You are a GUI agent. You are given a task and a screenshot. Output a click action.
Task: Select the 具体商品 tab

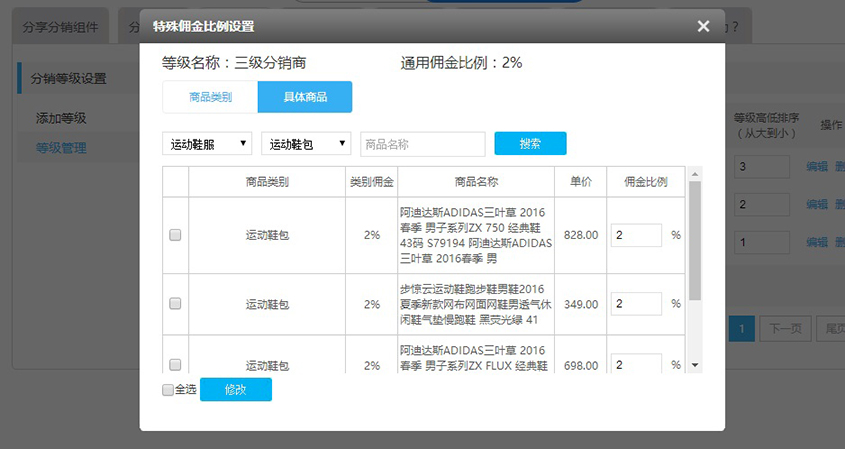coord(304,97)
